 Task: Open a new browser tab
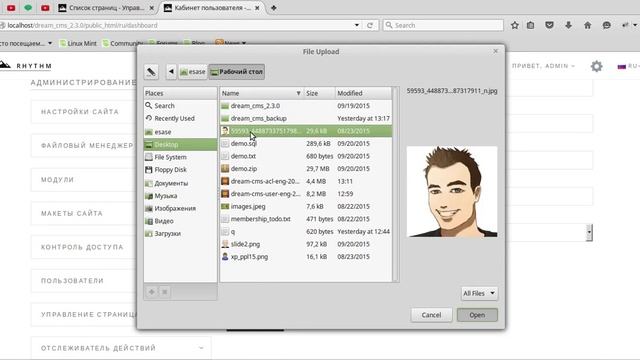(273, 8)
